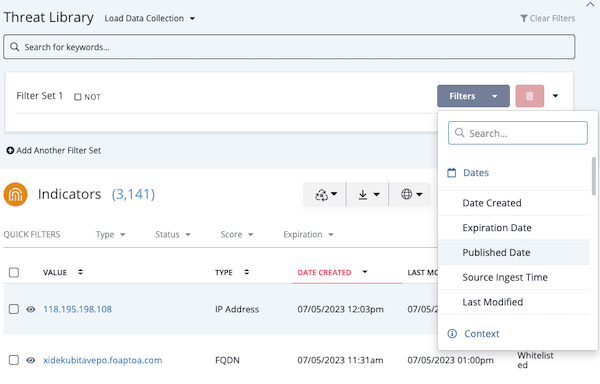This screenshot has height=384, width=600.
Task: Choose Published Date filter option
Action: (514, 252)
